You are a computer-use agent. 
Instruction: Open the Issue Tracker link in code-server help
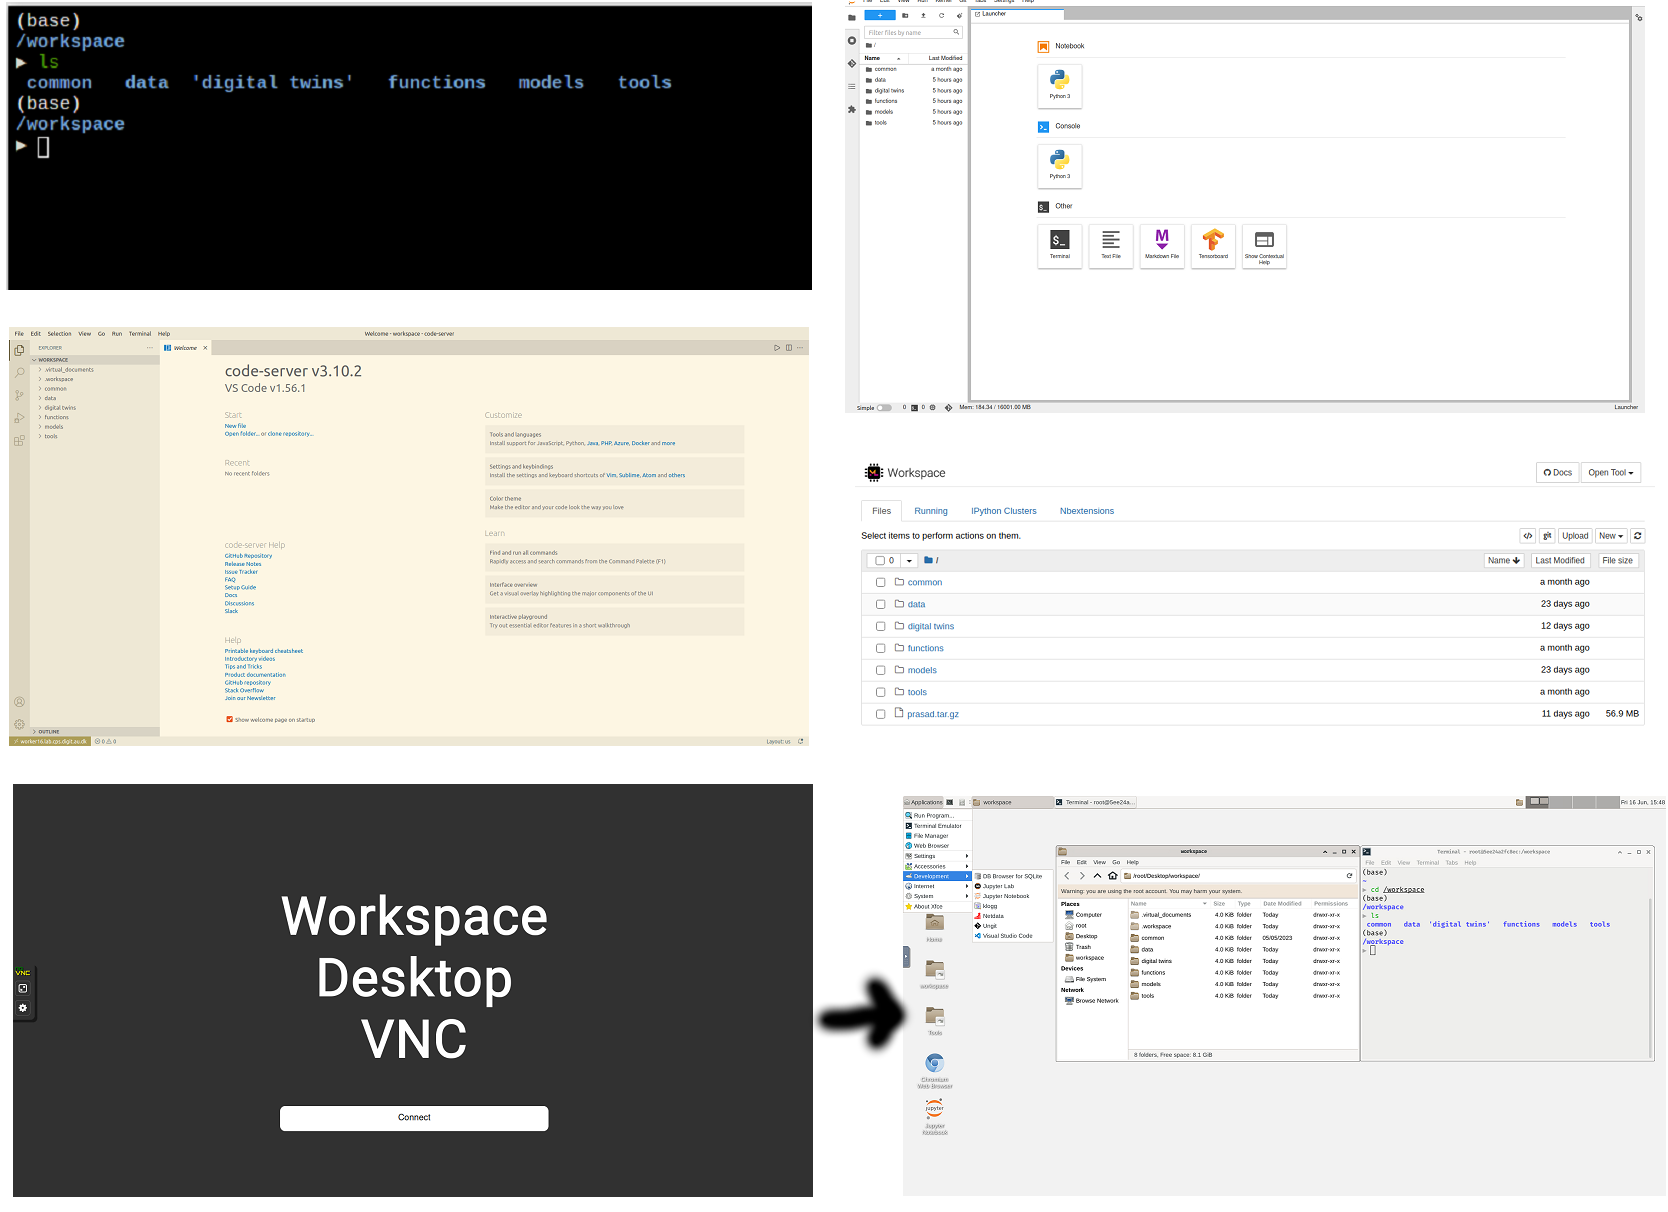click(241, 571)
